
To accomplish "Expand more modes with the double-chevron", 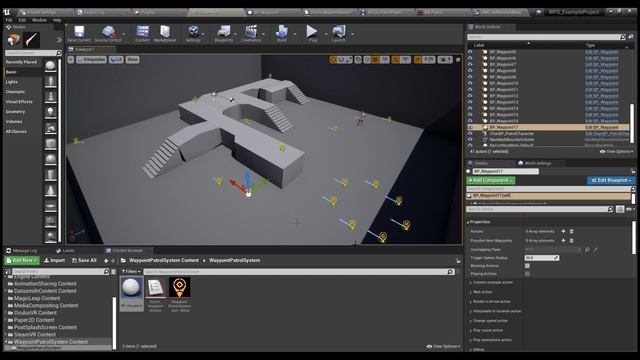I will coord(60,40).
